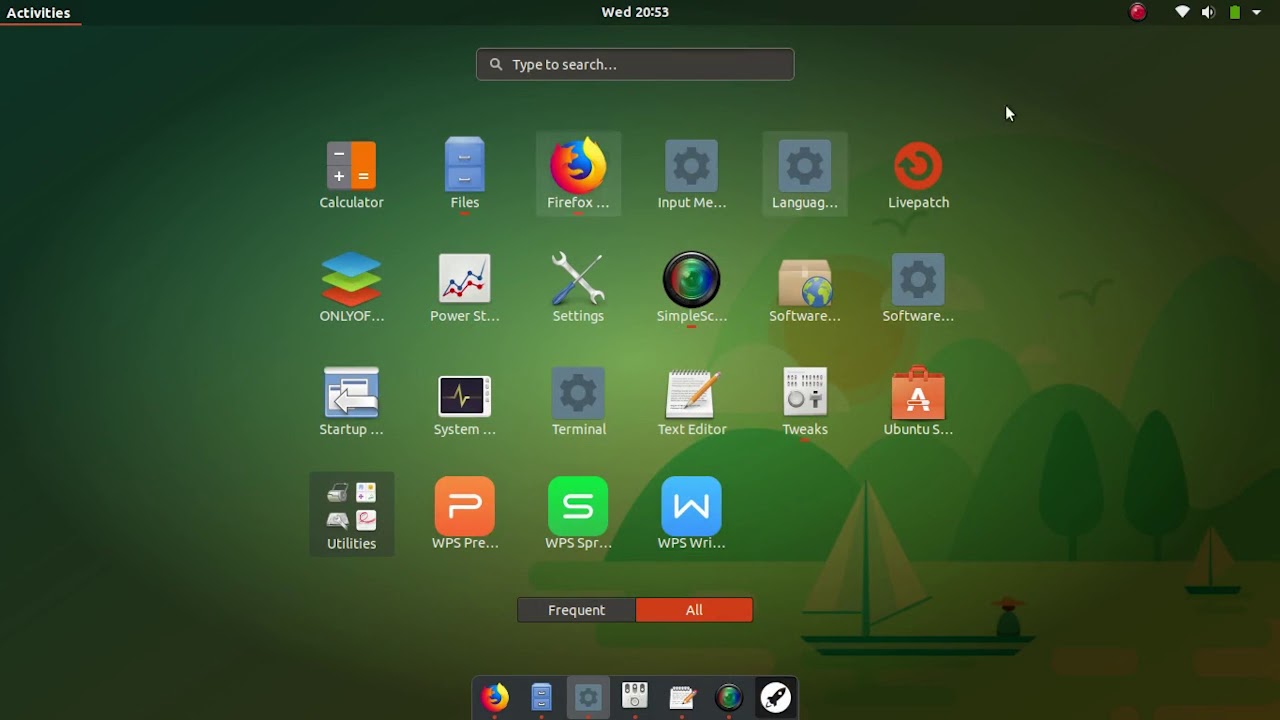Launch the Livepatch app
The height and width of the screenshot is (720, 1280).
point(918,174)
